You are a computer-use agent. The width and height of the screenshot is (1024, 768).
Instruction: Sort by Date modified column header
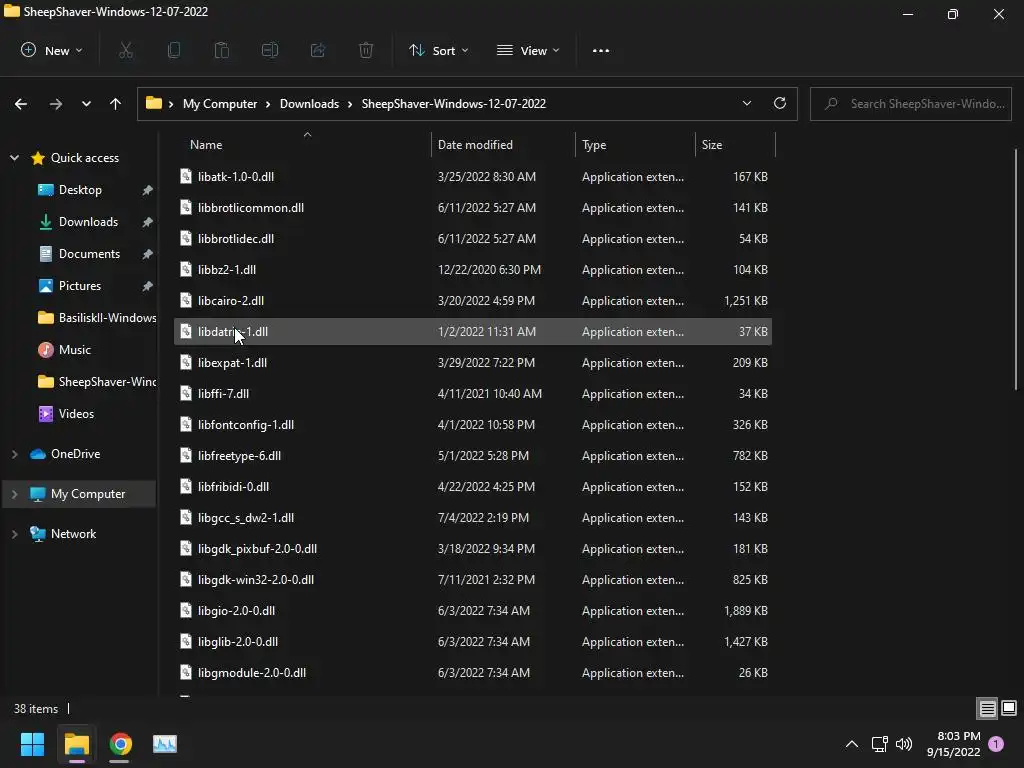[x=503, y=144]
